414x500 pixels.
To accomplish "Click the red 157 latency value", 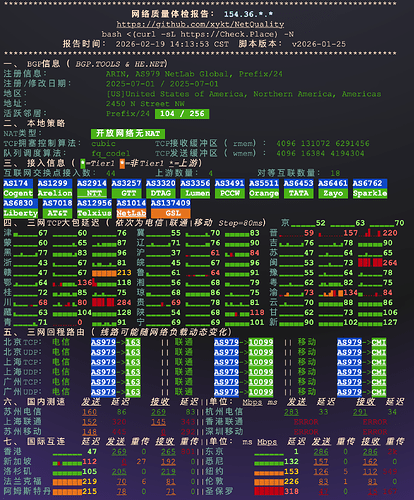I will click(351, 233).
